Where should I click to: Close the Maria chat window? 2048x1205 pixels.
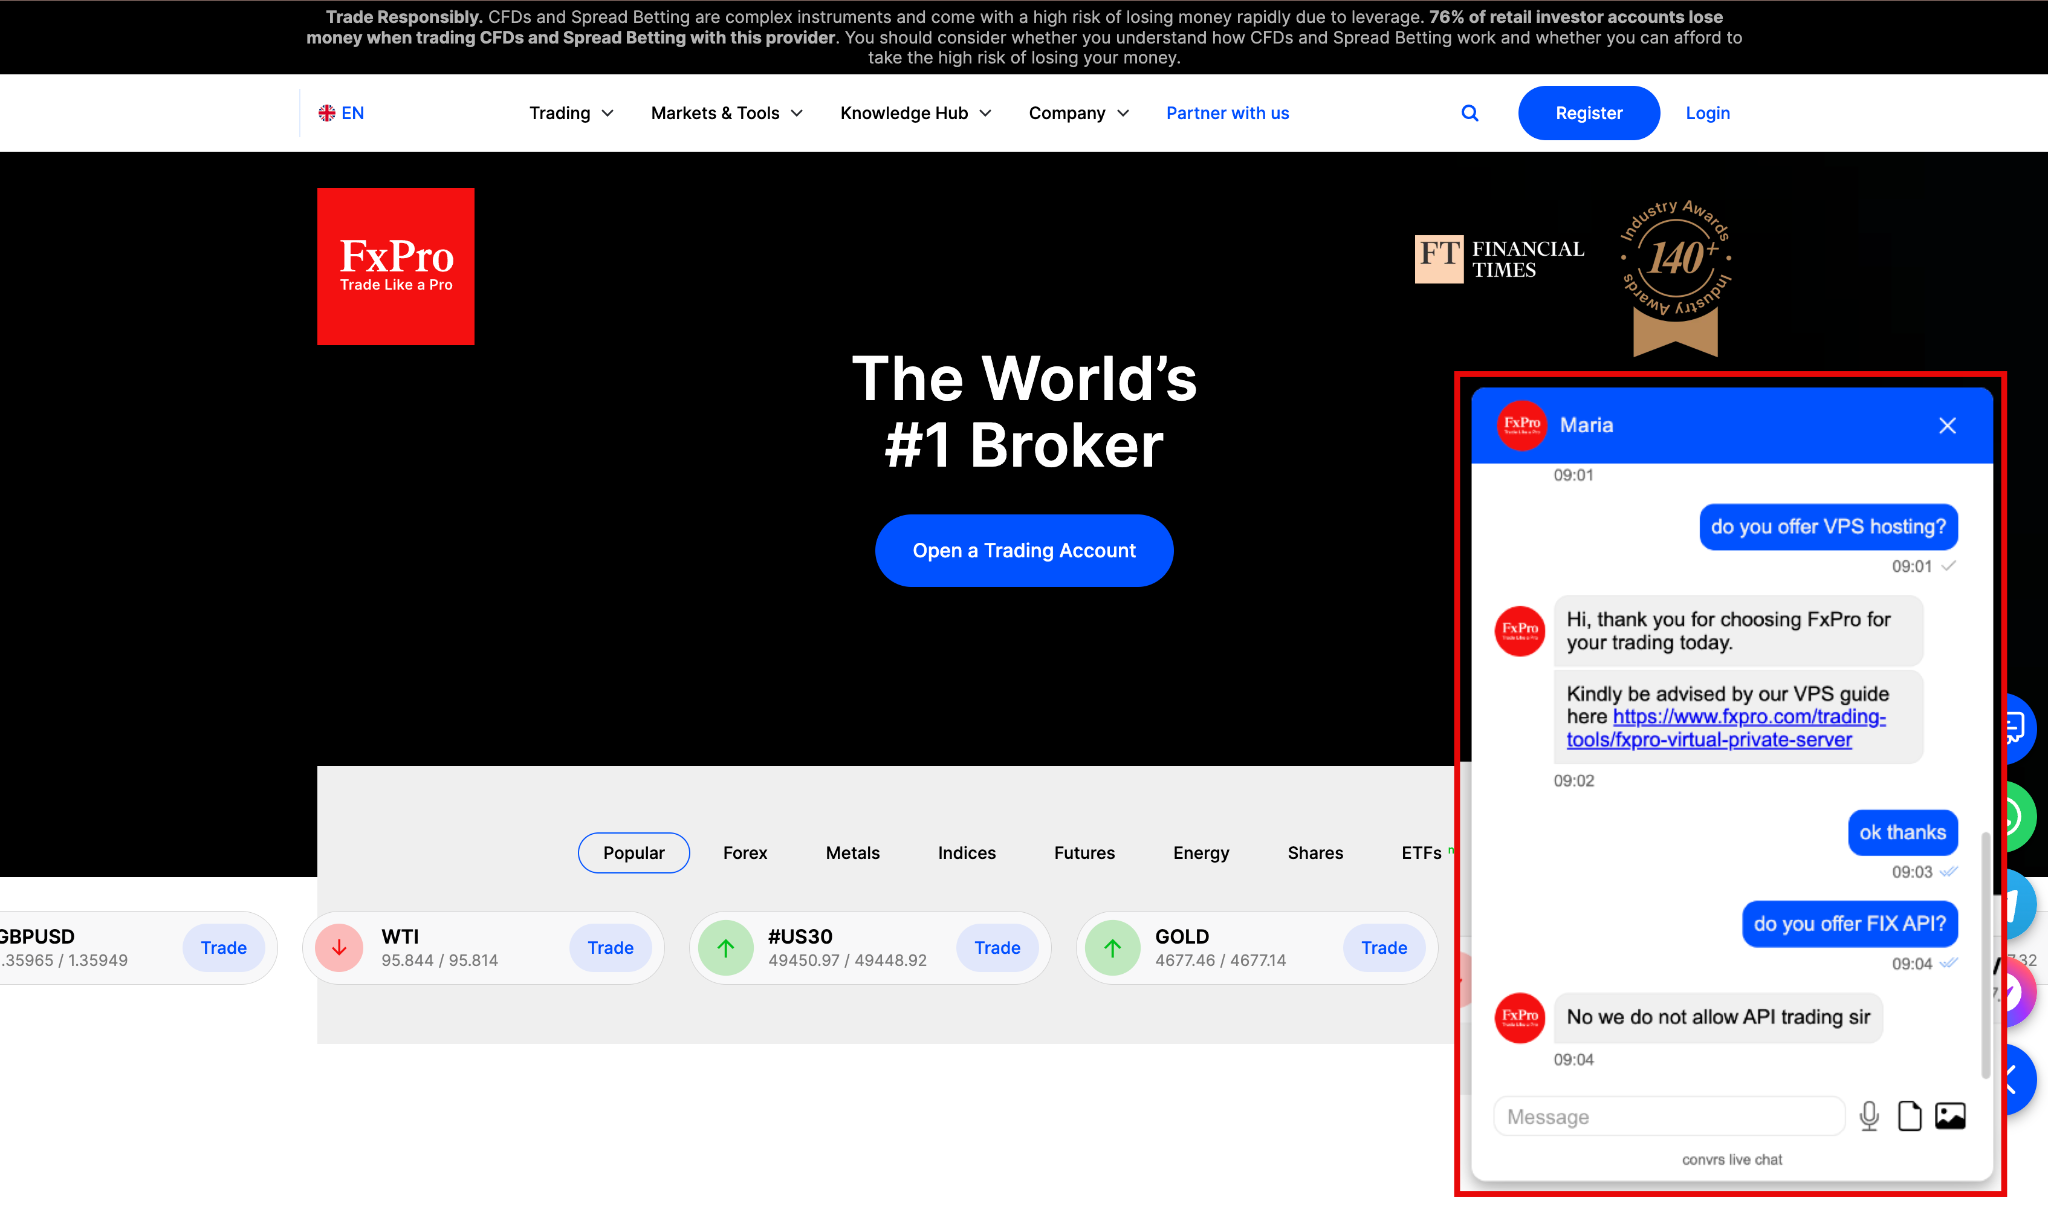pyautogui.click(x=1947, y=426)
